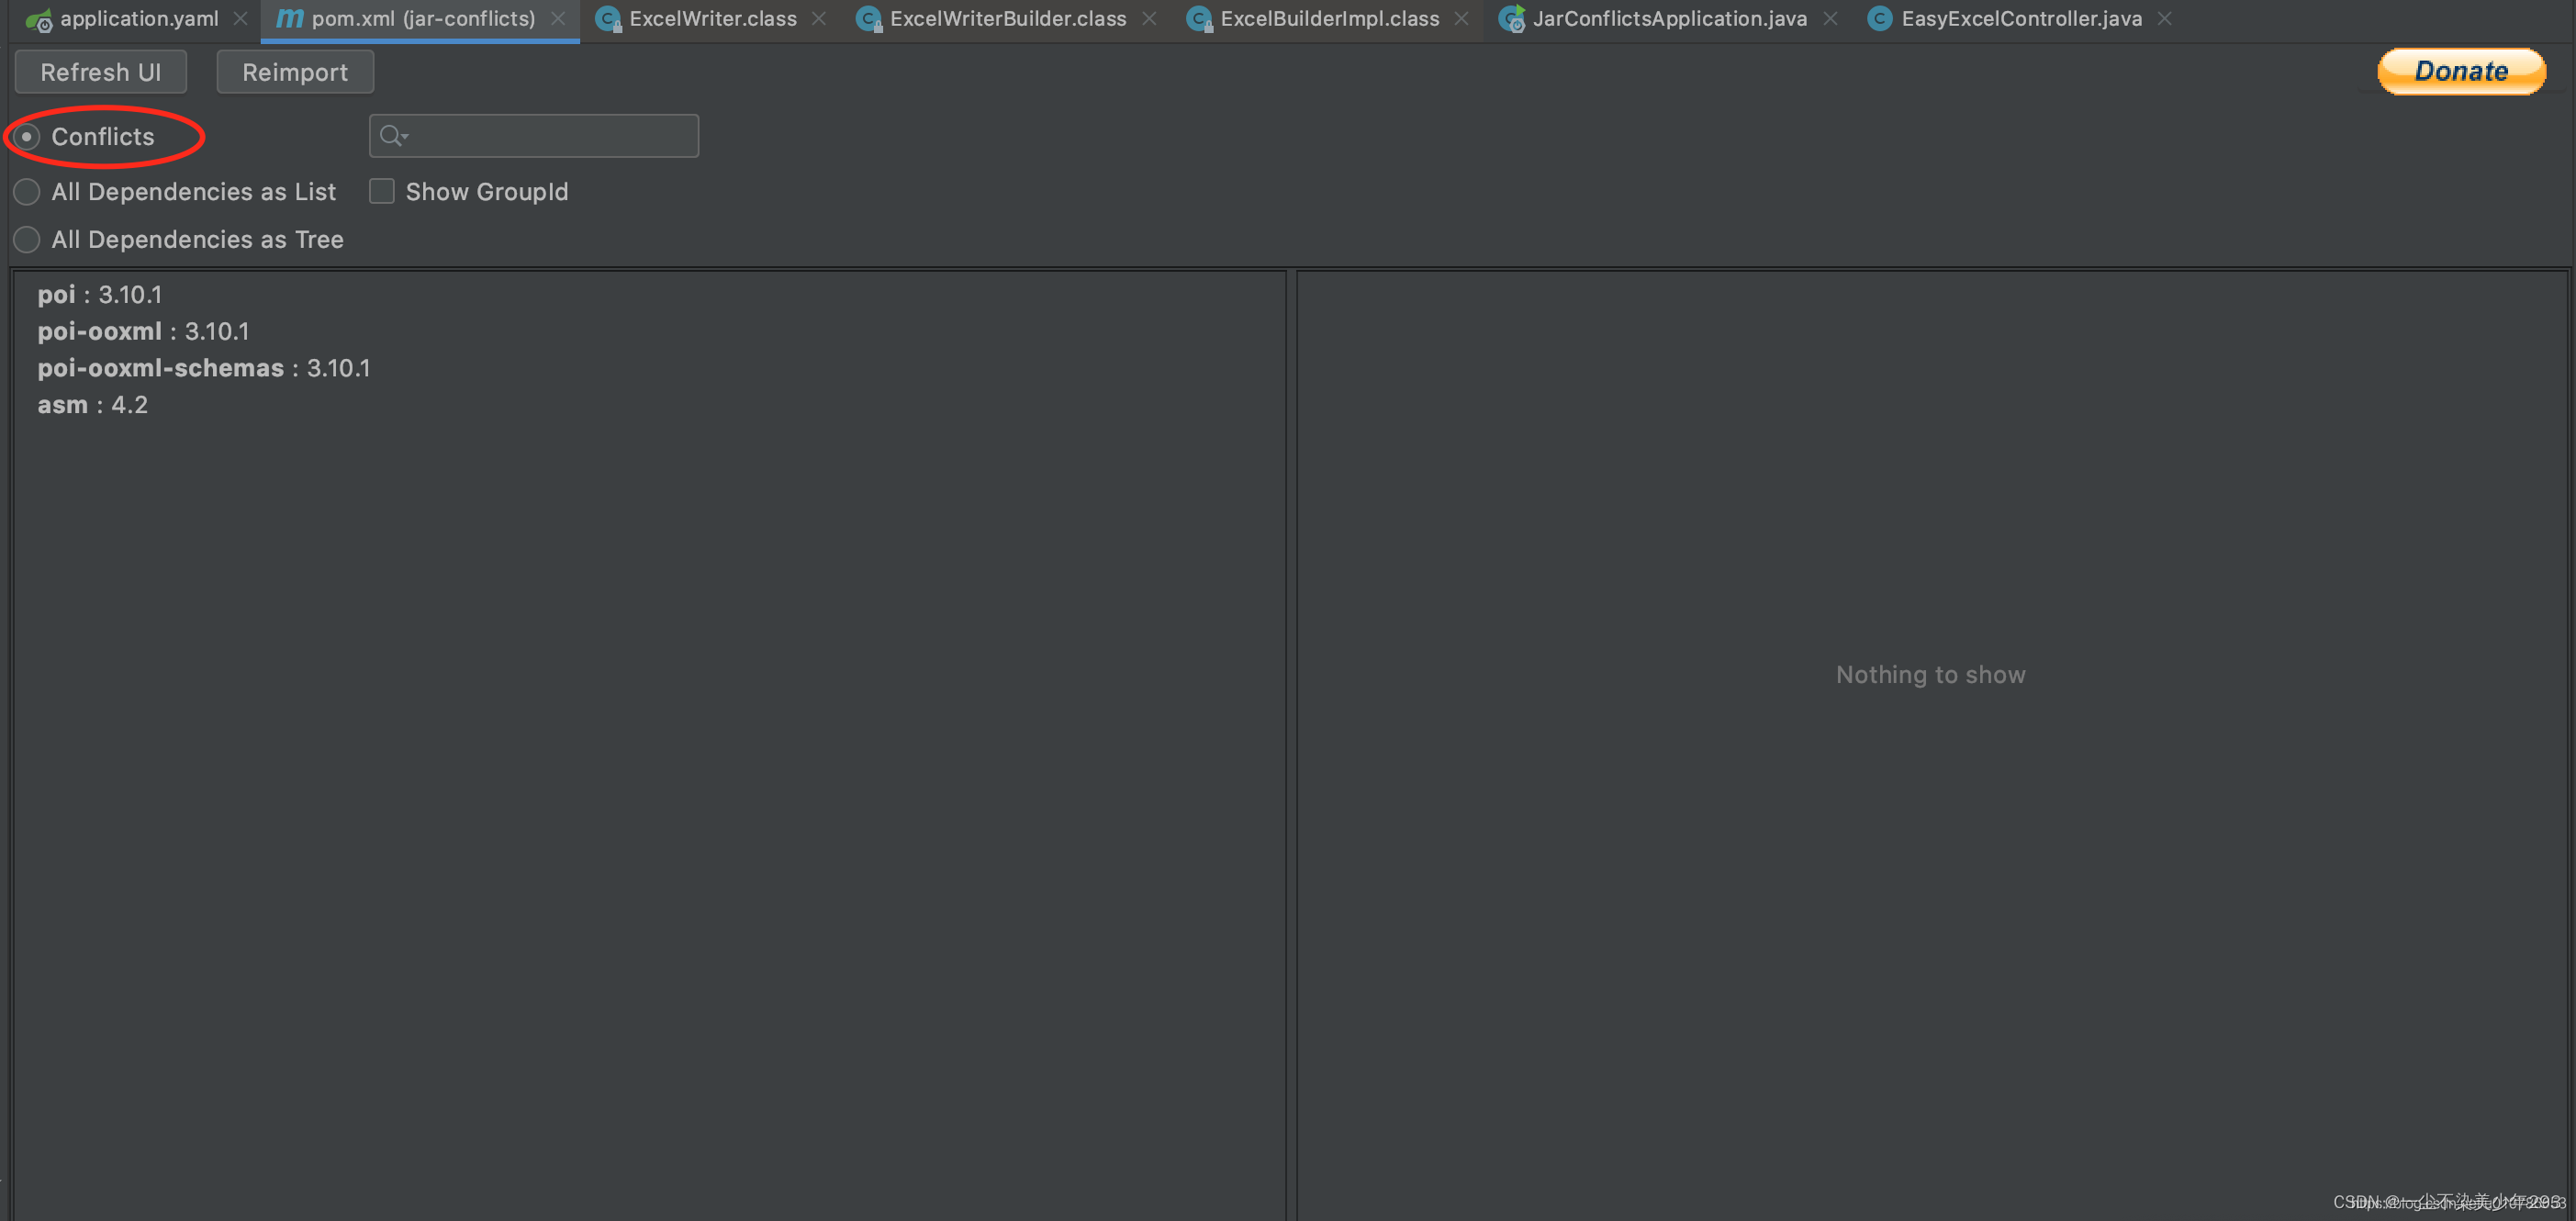Select All Dependencies as List option

point(27,191)
